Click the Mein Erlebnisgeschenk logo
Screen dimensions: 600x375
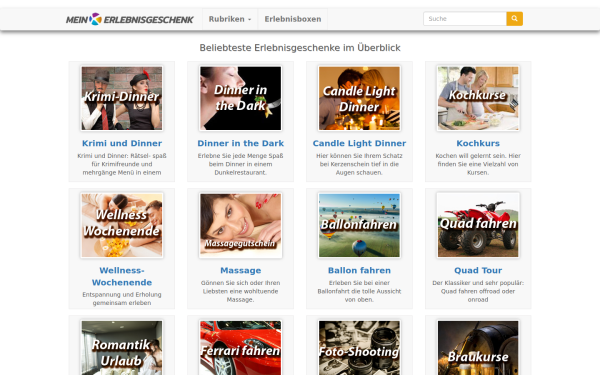129,19
